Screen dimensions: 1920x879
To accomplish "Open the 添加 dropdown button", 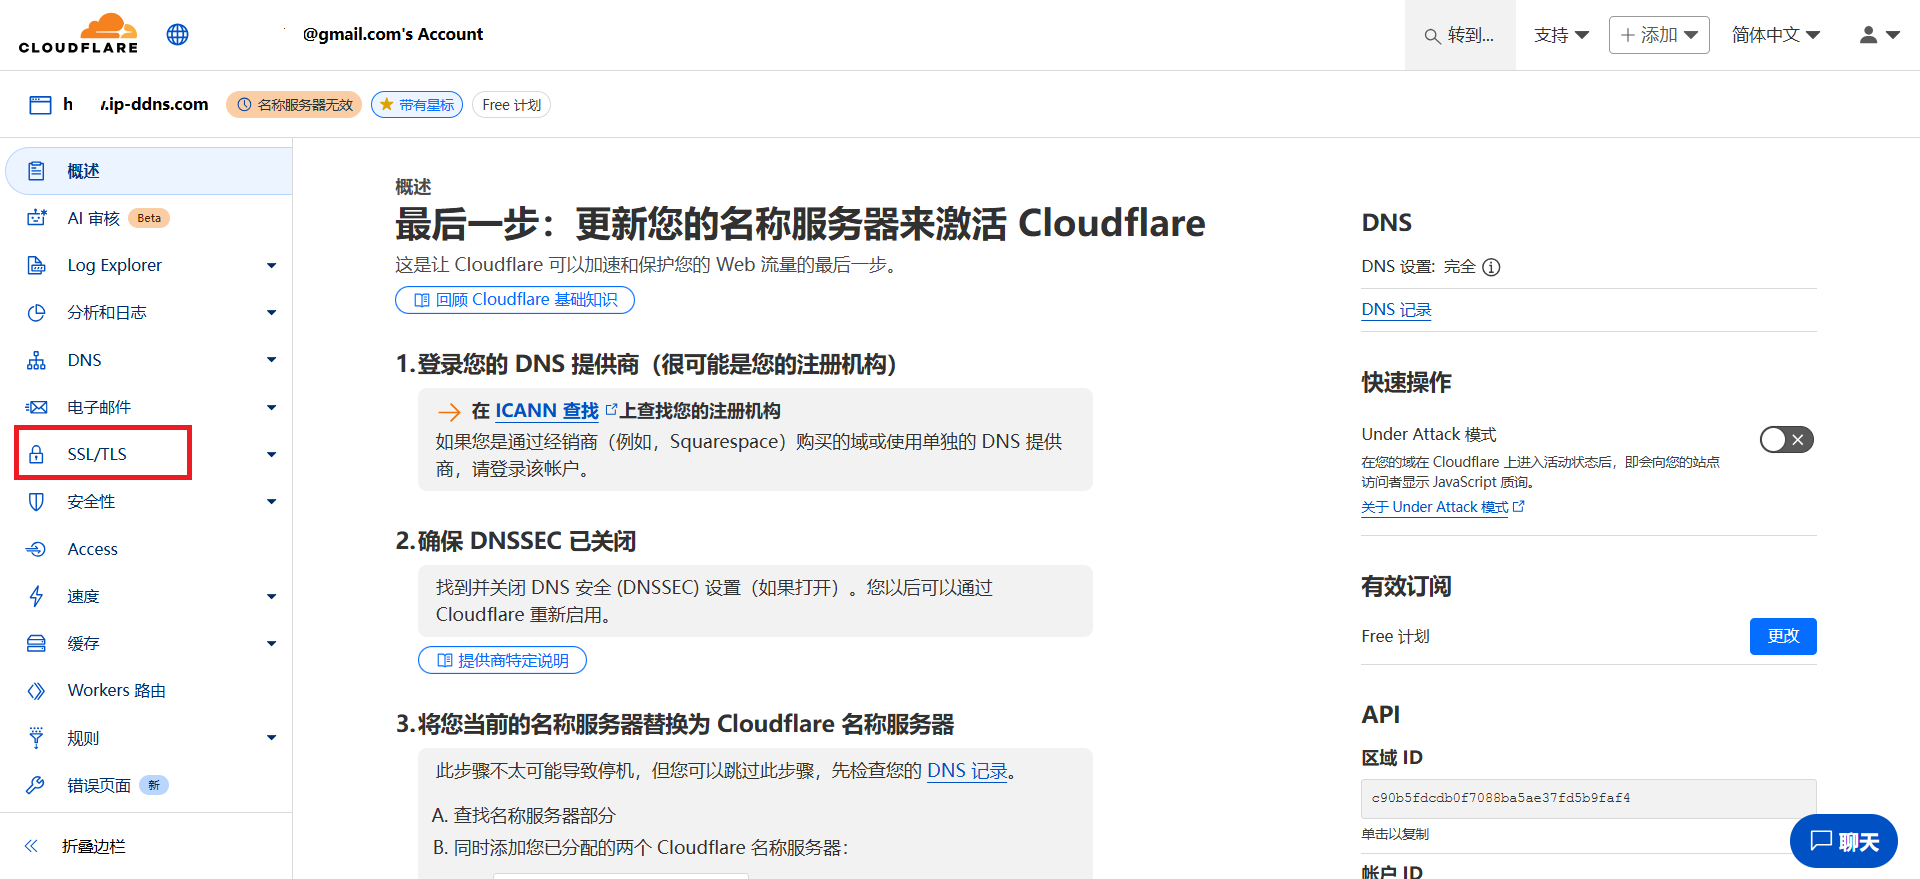I will click(1658, 35).
